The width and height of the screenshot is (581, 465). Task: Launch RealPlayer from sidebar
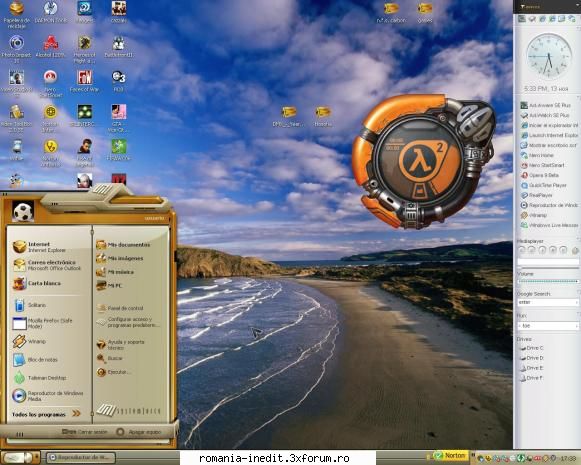[537, 195]
